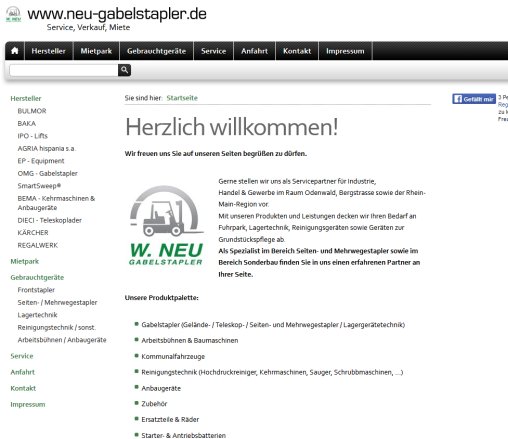The height and width of the screenshot is (439, 508).
Task: Select Hersteller heading in the sidebar
Action: coord(26,98)
